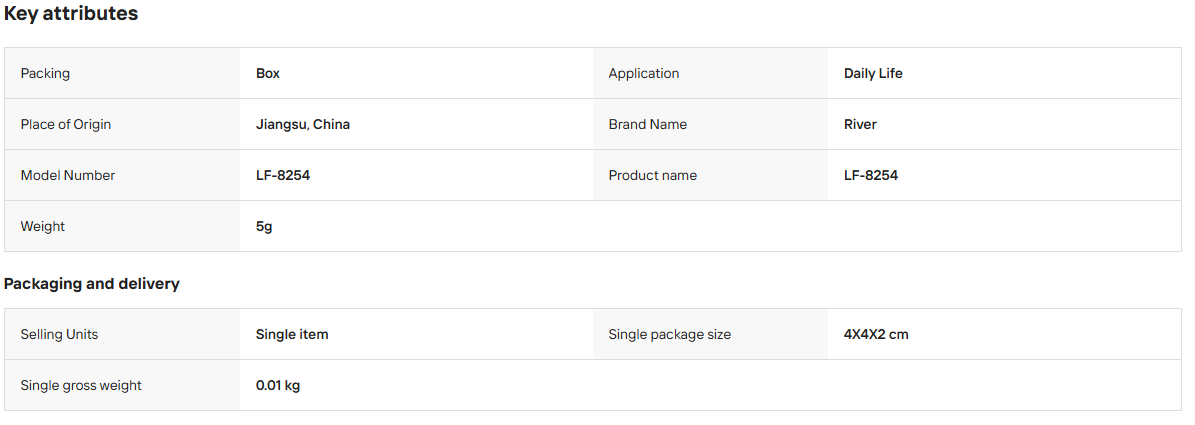Click the Single item value
This screenshot has height=425, width=1195.
pyautogui.click(x=292, y=334)
